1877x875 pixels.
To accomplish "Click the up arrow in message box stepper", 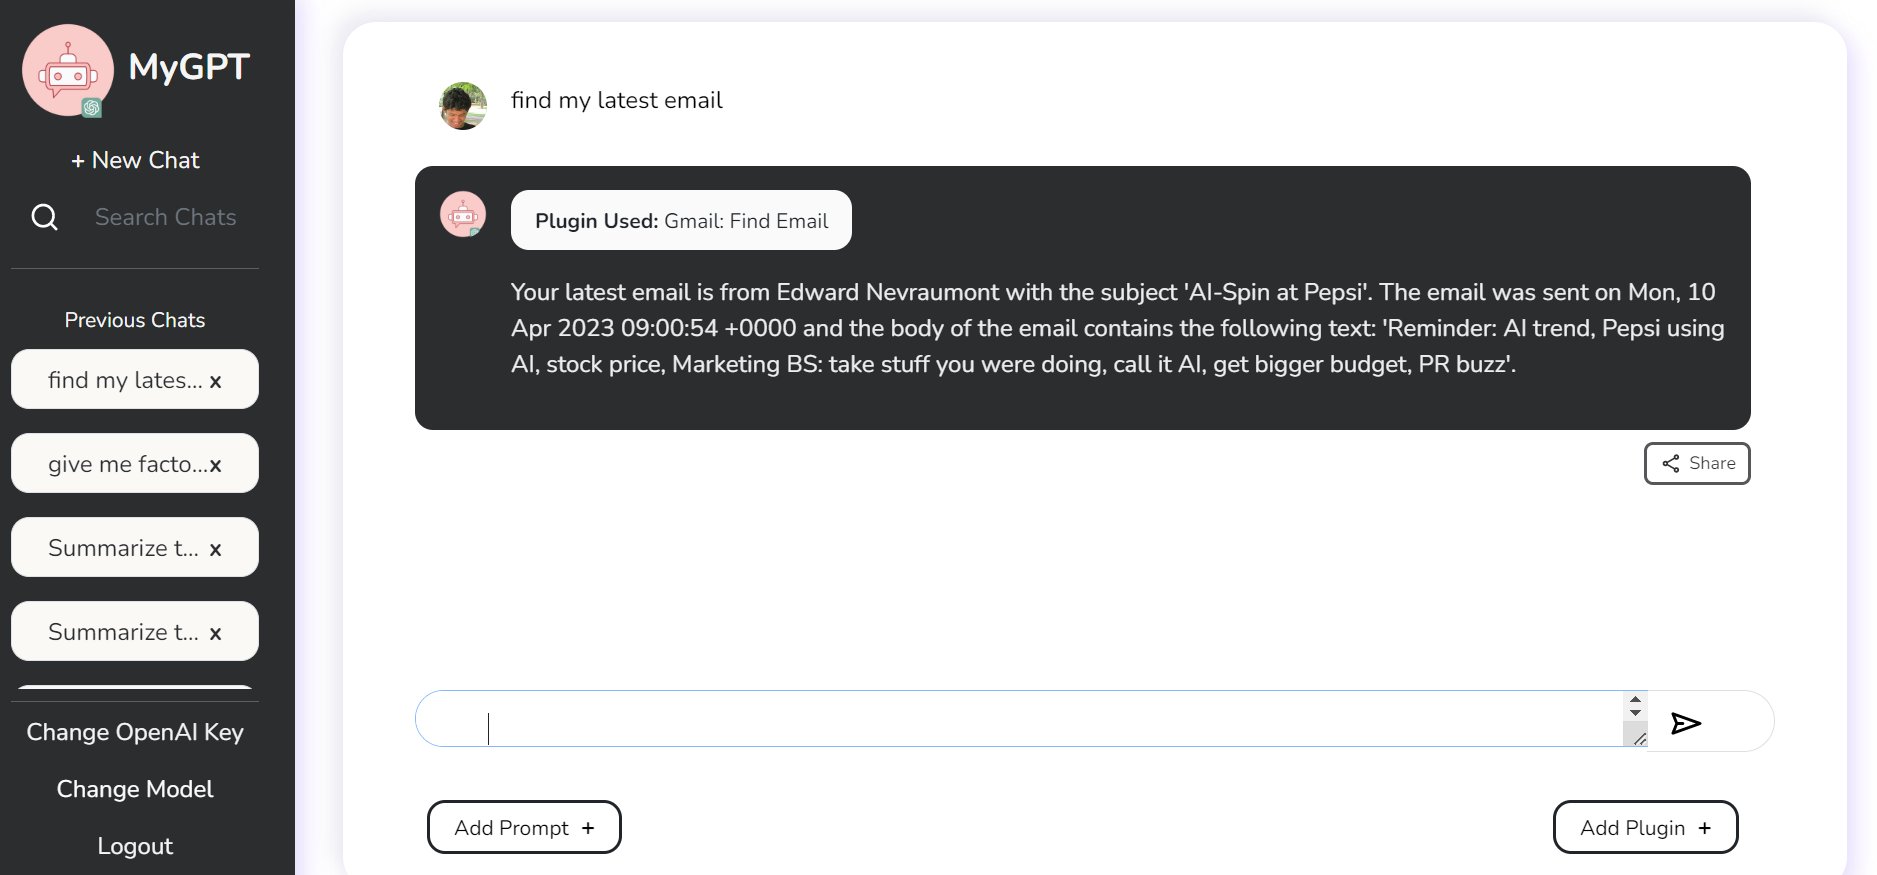I will pyautogui.click(x=1635, y=700).
